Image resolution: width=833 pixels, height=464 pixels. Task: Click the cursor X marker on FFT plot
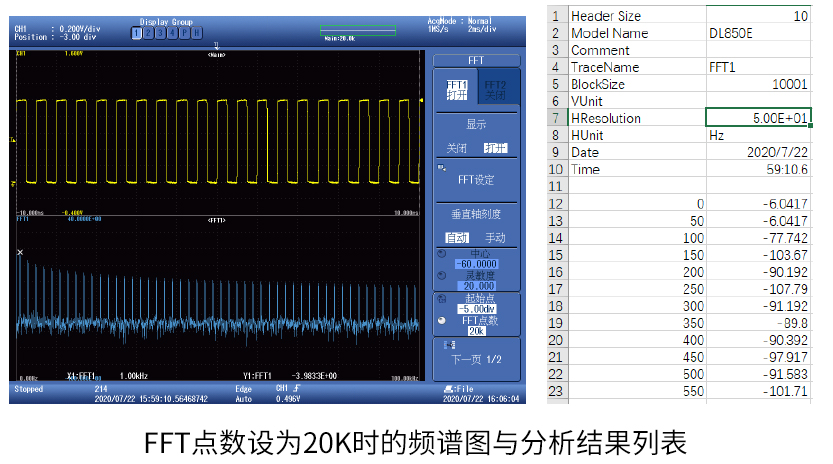[x=20, y=252]
